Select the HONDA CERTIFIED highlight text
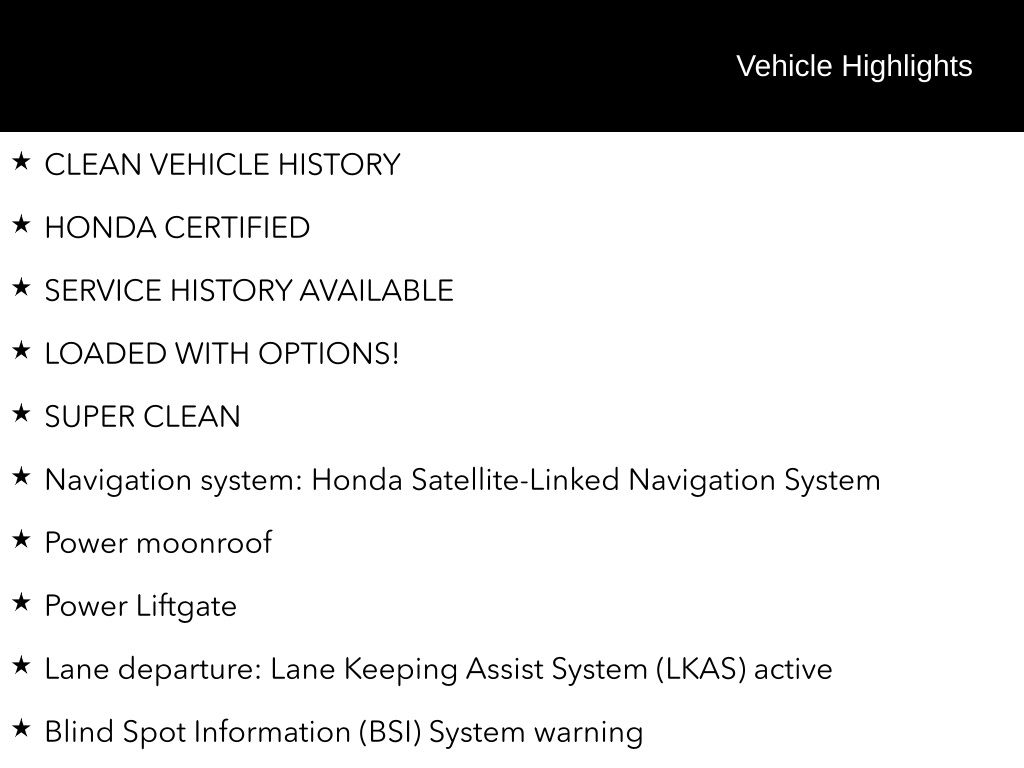 (177, 228)
